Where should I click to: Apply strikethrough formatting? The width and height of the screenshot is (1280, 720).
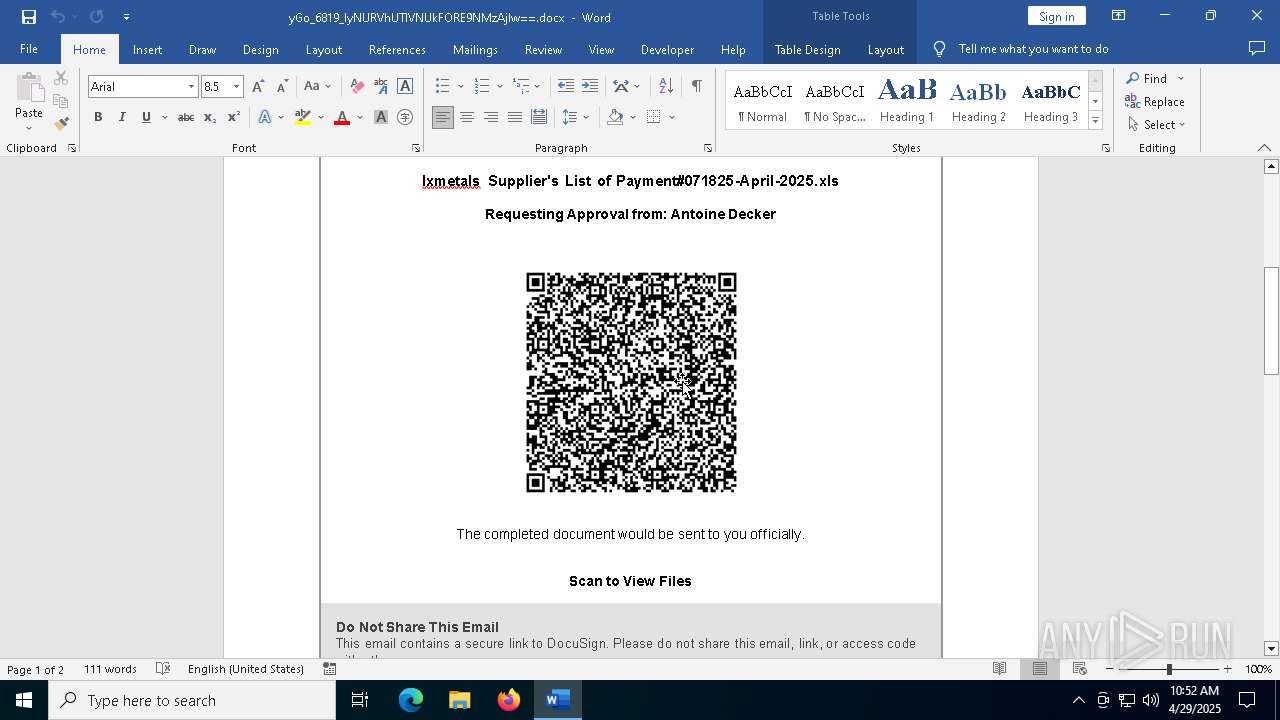[x=186, y=118]
